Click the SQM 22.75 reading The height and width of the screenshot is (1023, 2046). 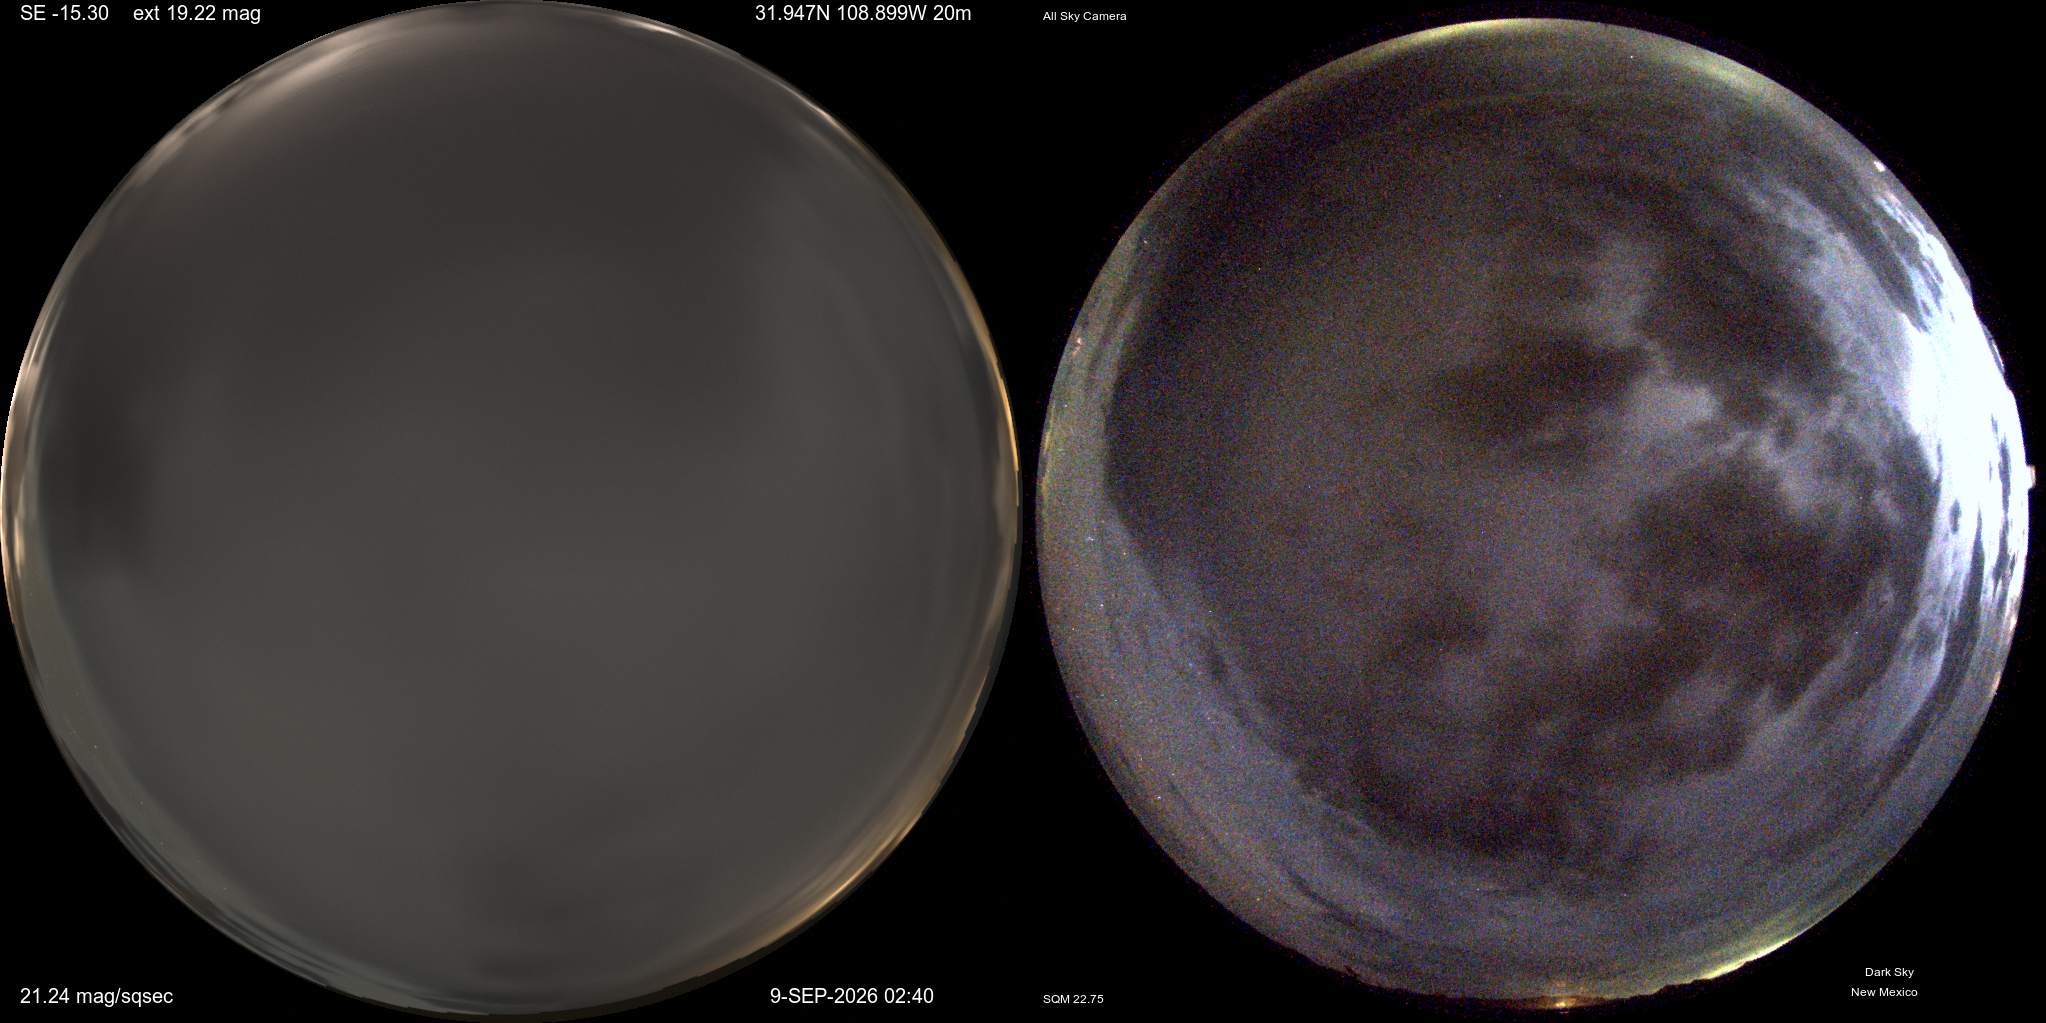(x=1073, y=999)
